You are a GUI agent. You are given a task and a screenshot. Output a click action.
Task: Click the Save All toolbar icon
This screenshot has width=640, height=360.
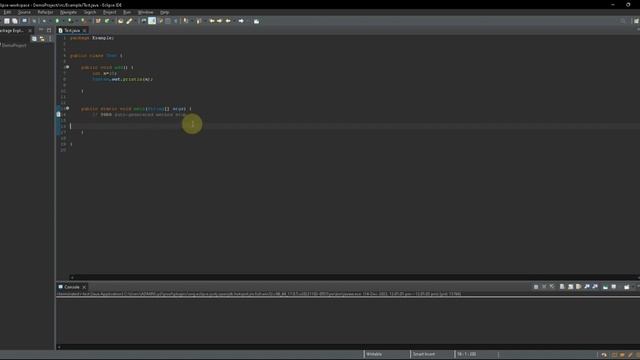(x=15, y=21)
